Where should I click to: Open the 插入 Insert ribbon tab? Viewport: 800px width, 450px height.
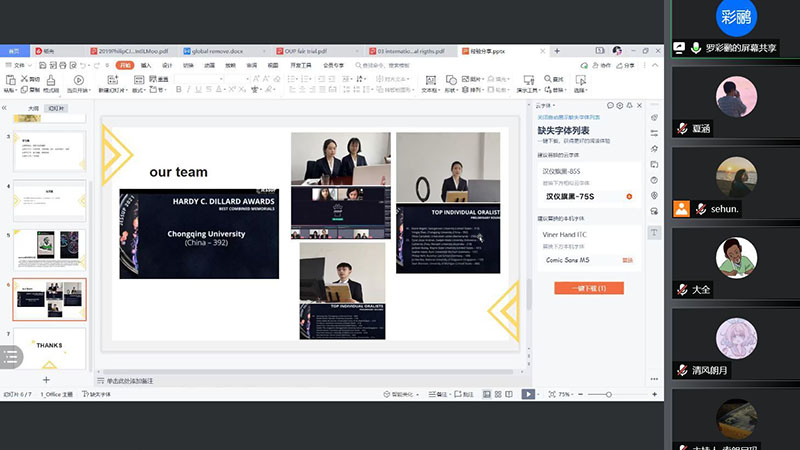coord(146,65)
